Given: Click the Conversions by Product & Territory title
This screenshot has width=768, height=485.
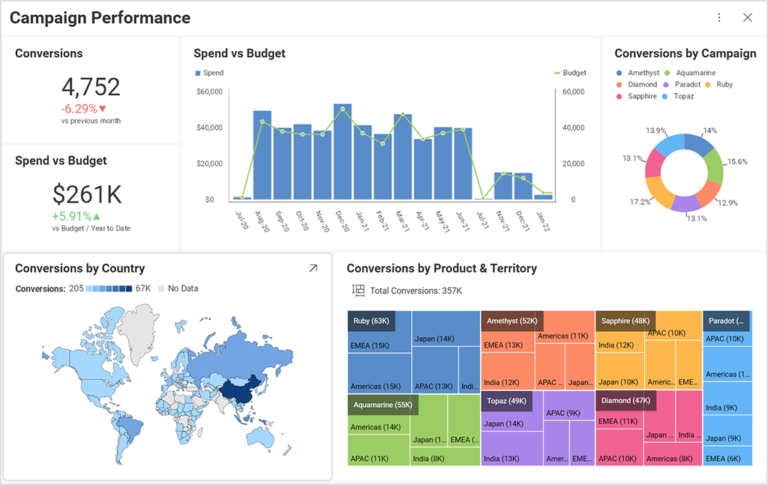Looking at the screenshot, I should (441, 268).
